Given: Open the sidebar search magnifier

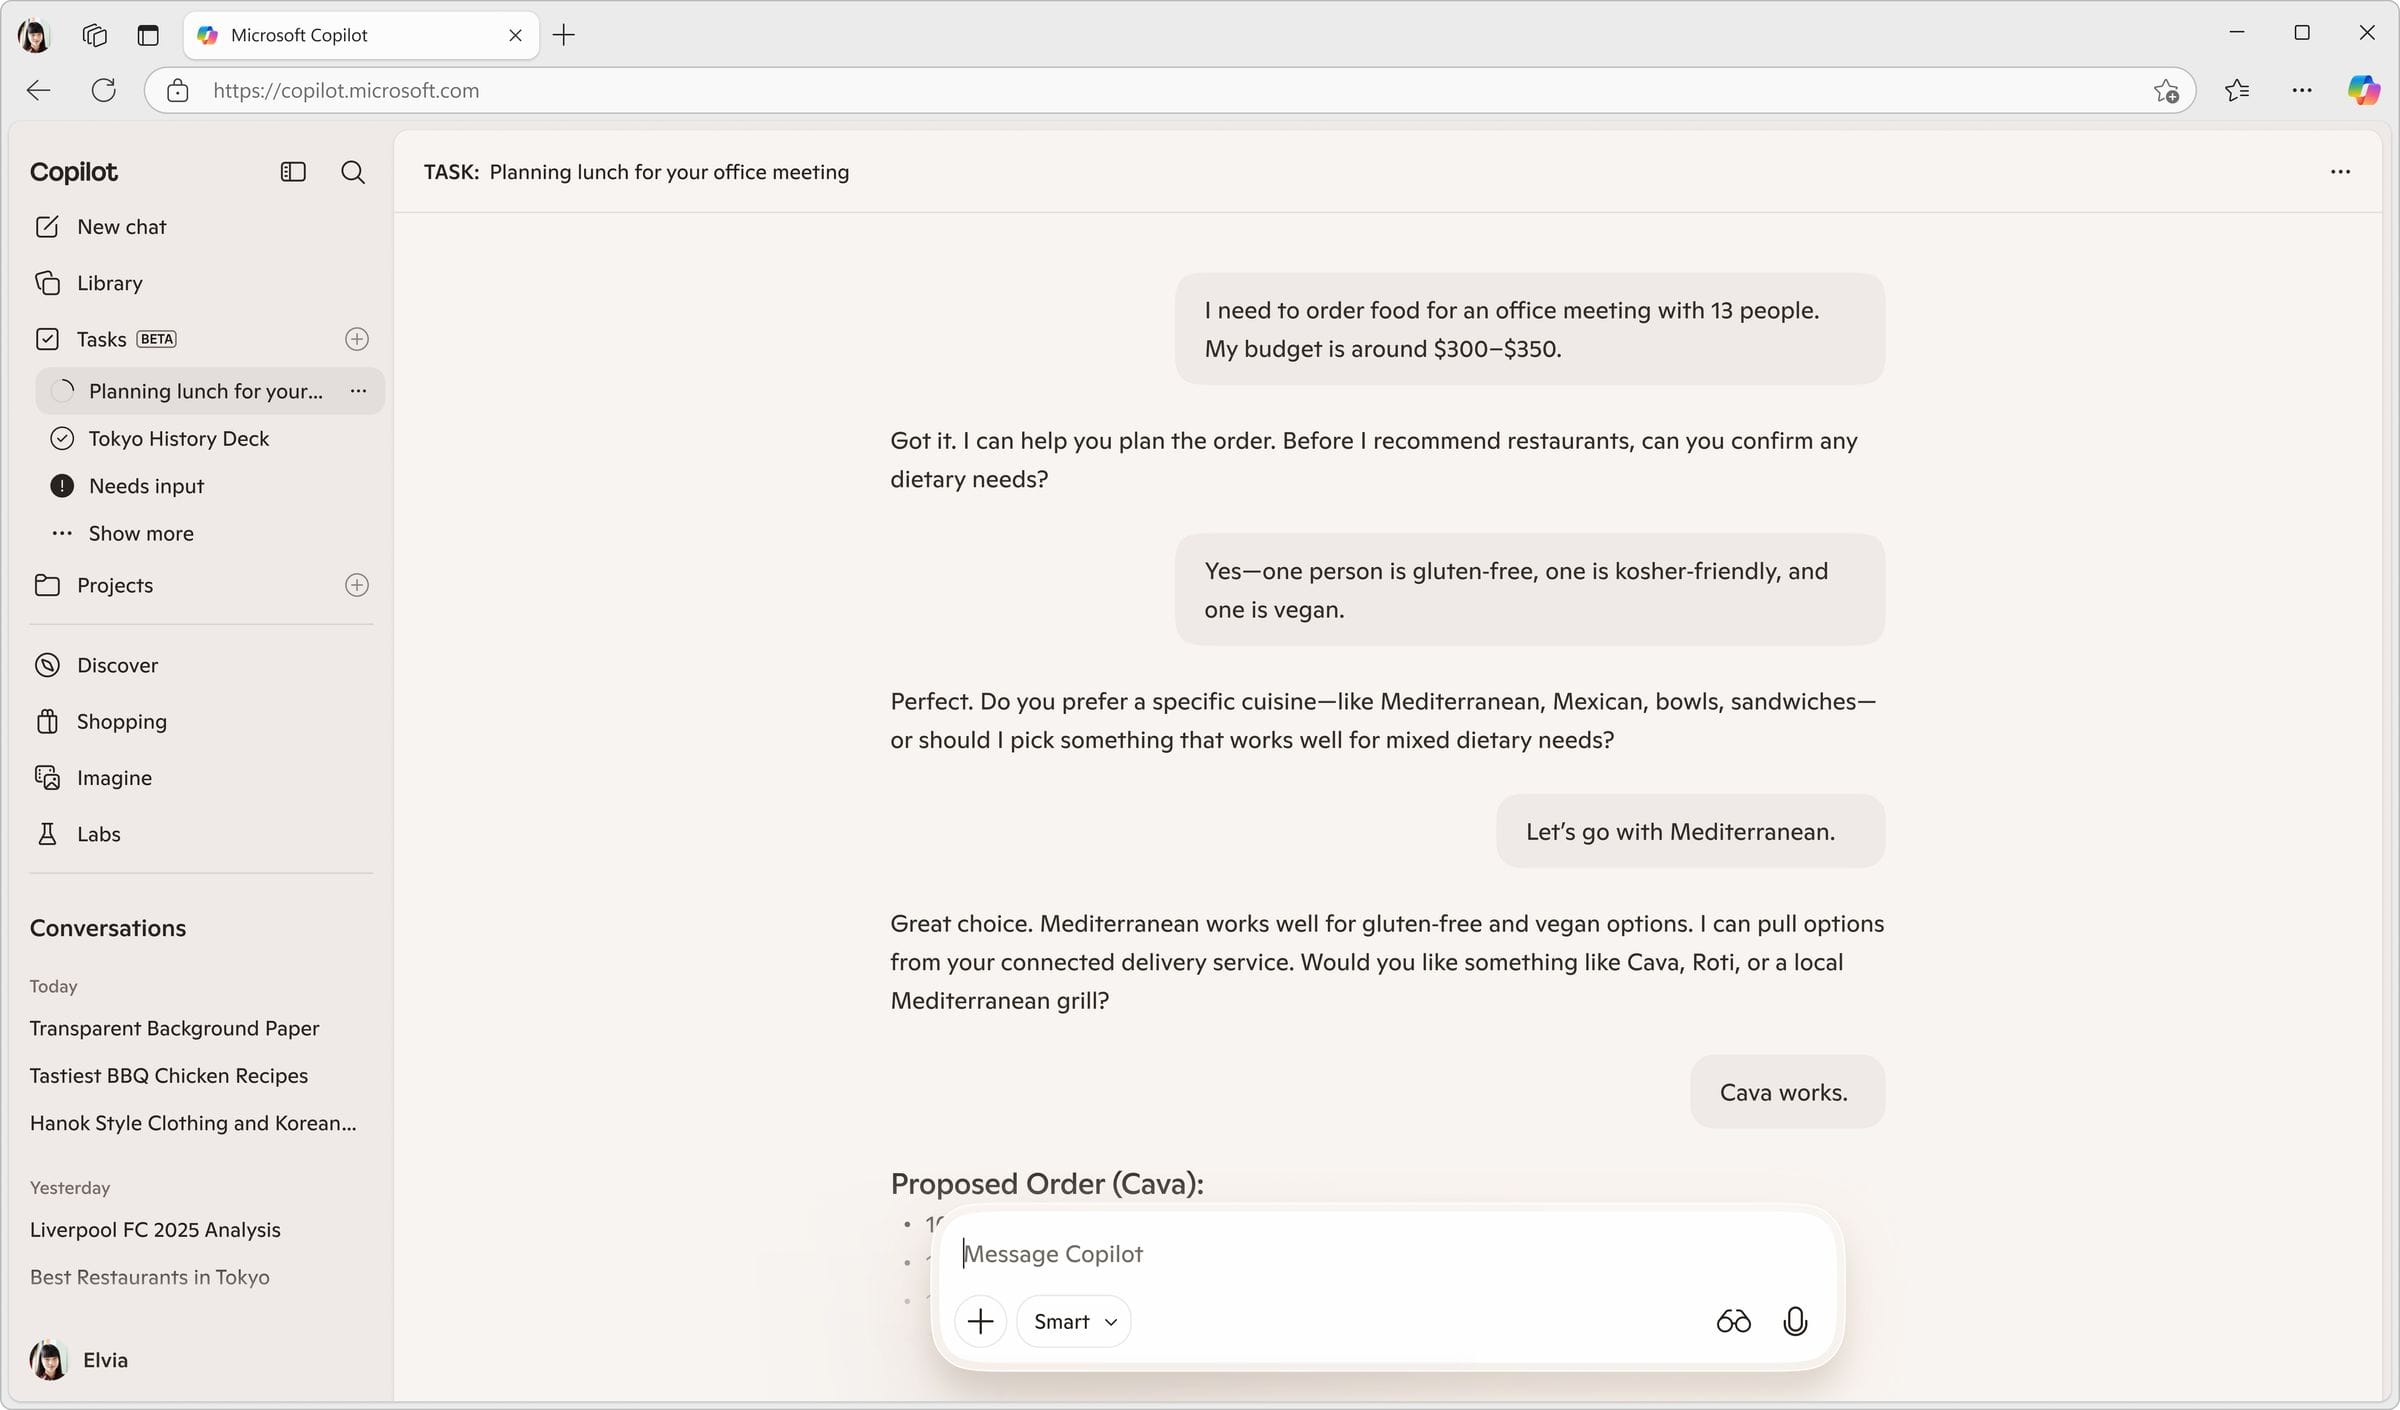Looking at the screenshot, I should 353,172.
